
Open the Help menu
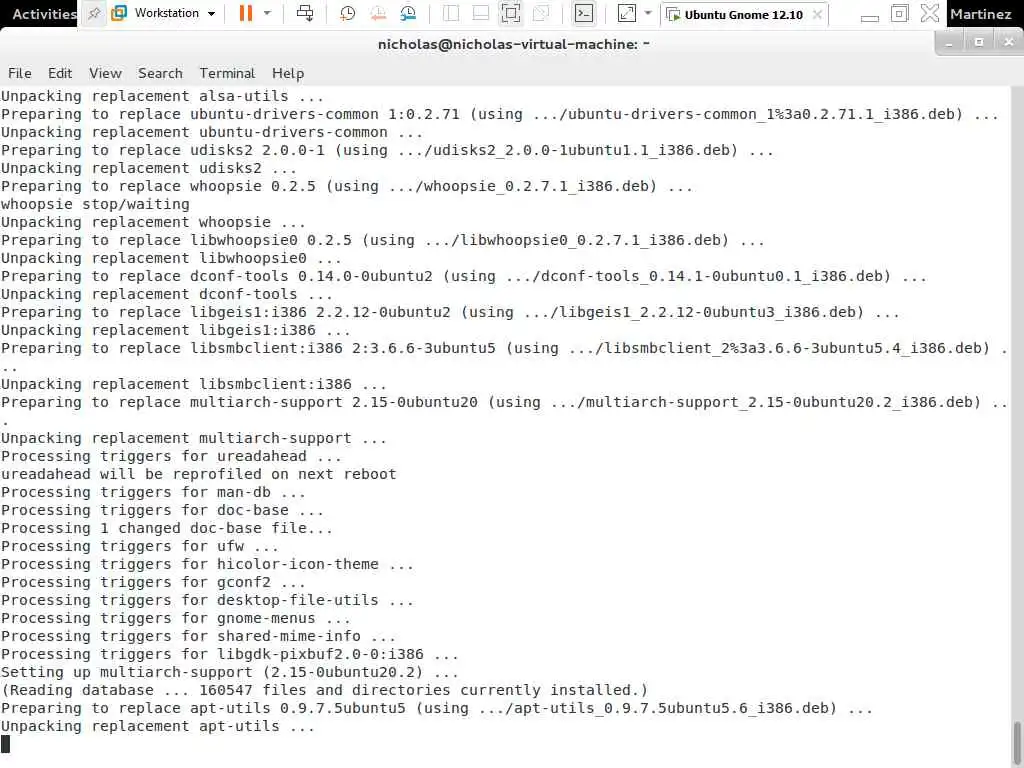[288, 73]
